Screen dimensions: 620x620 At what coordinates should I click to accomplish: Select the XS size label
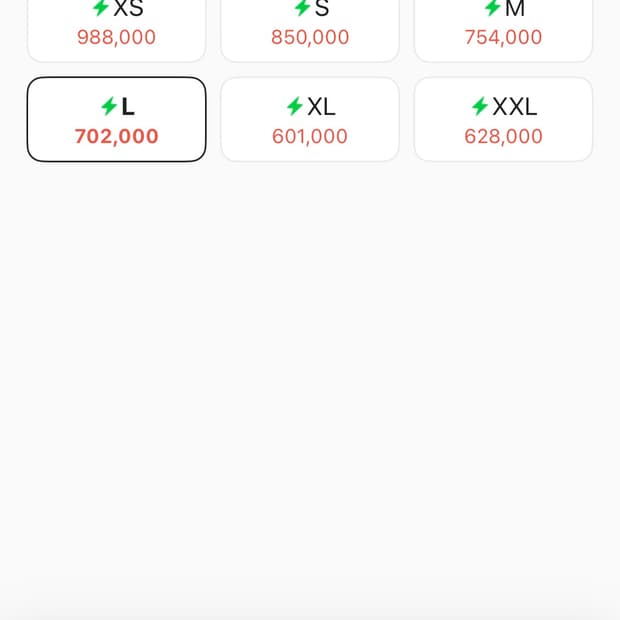coord(128,9)
